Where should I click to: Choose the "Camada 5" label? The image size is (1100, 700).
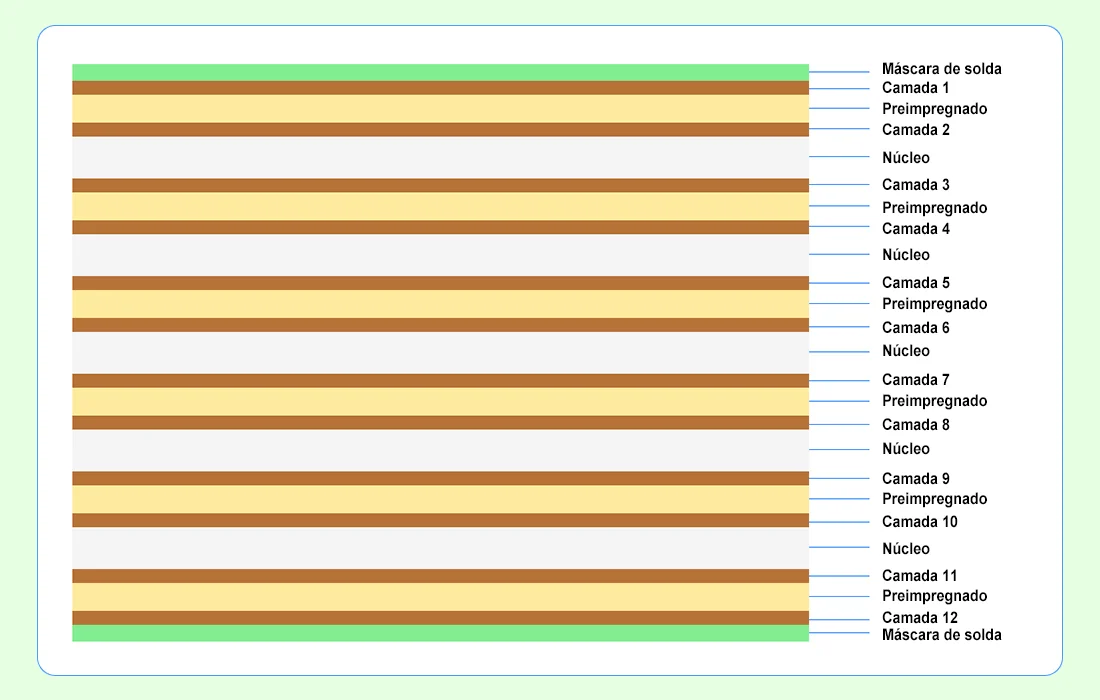915,283
